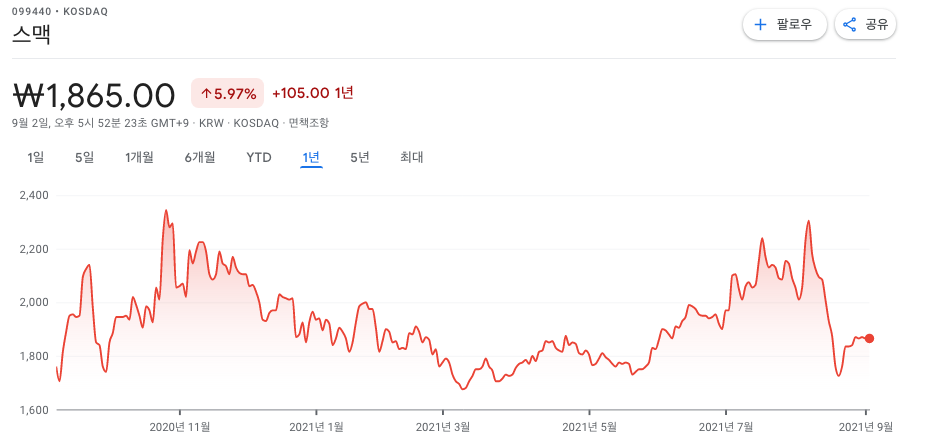Select the 1년 range tab

pyautogui.click(x=311, y=158)
